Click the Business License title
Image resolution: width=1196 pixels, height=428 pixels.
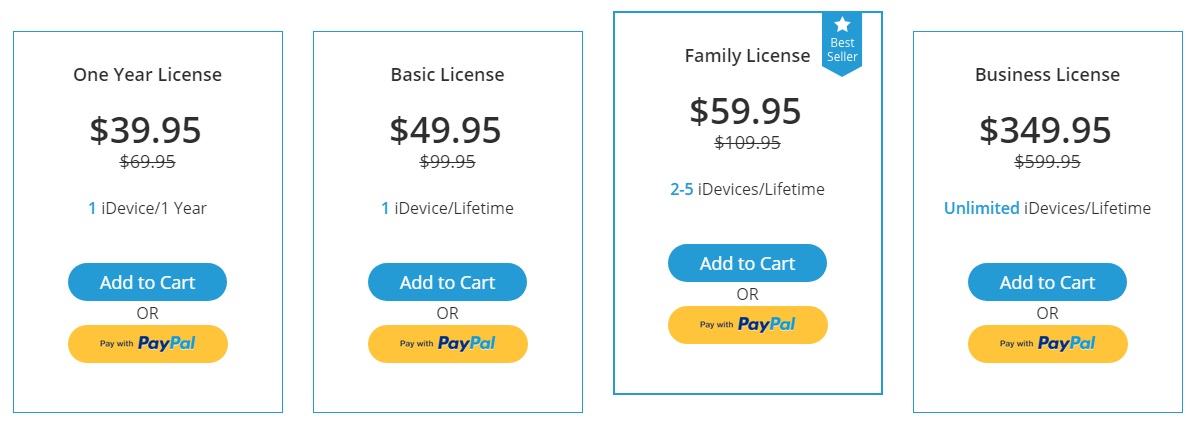(x=1047, y=75)
